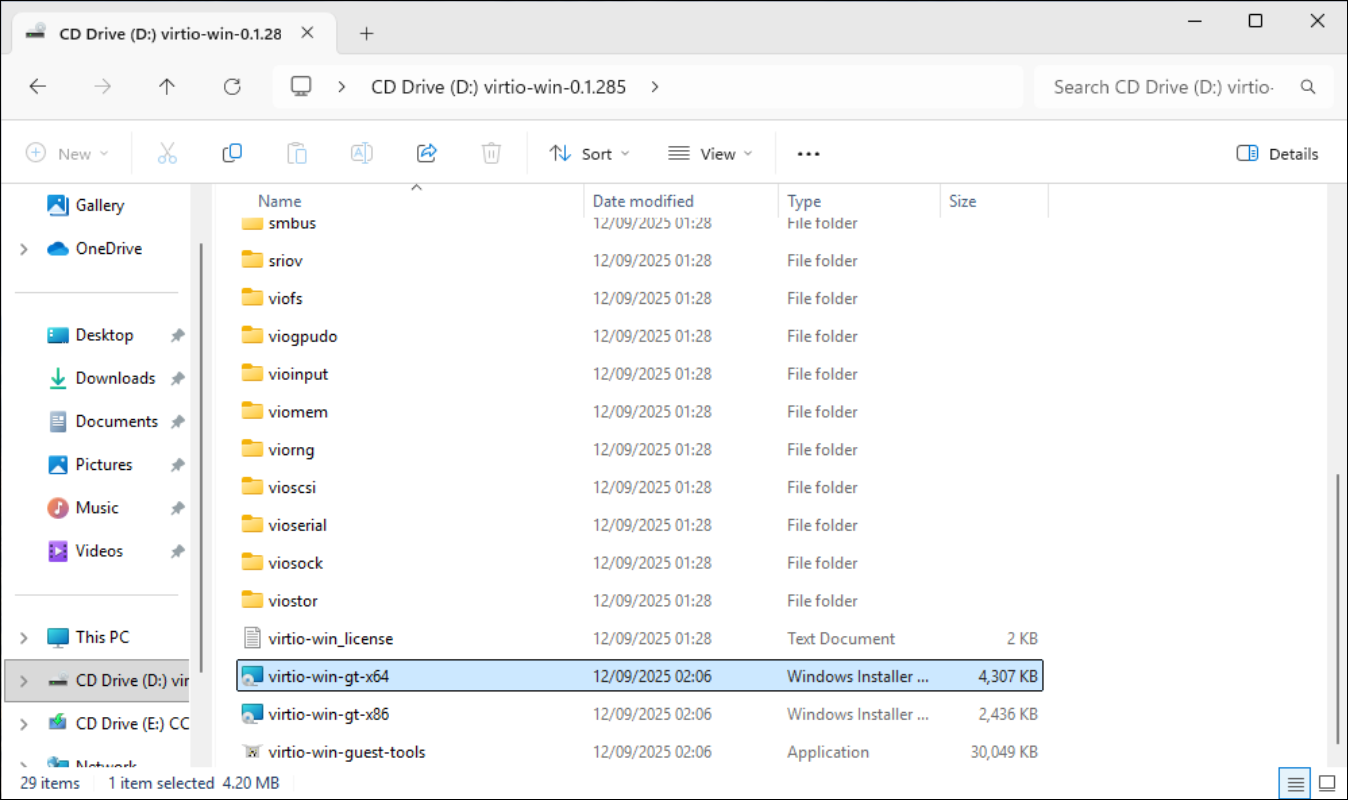Select the sriov folder icon
Viewport: 1348px width, 800px height.
(x=252, y=260)
